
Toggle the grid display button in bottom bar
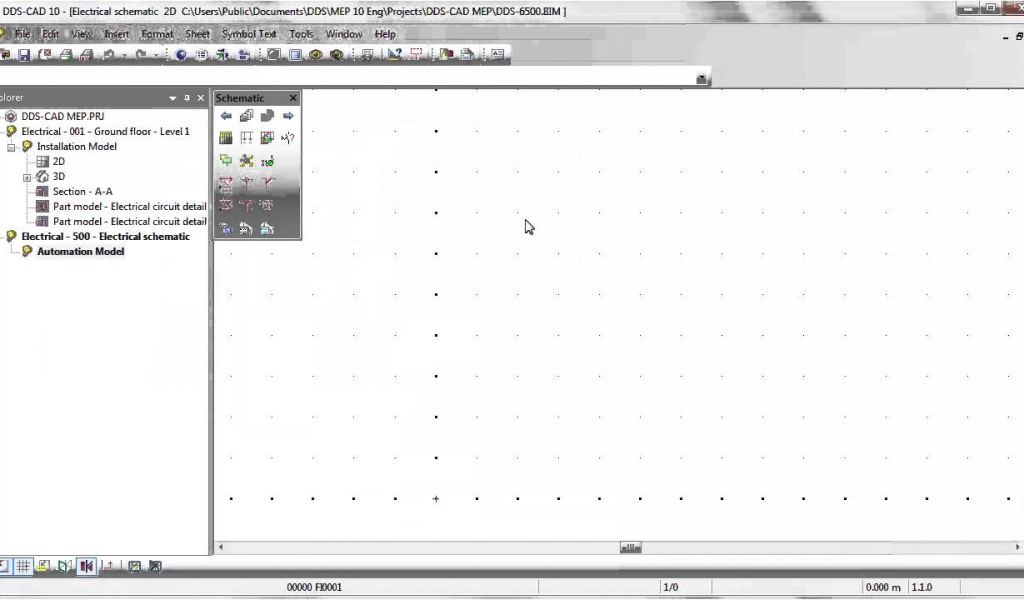[x=23, y=567]
